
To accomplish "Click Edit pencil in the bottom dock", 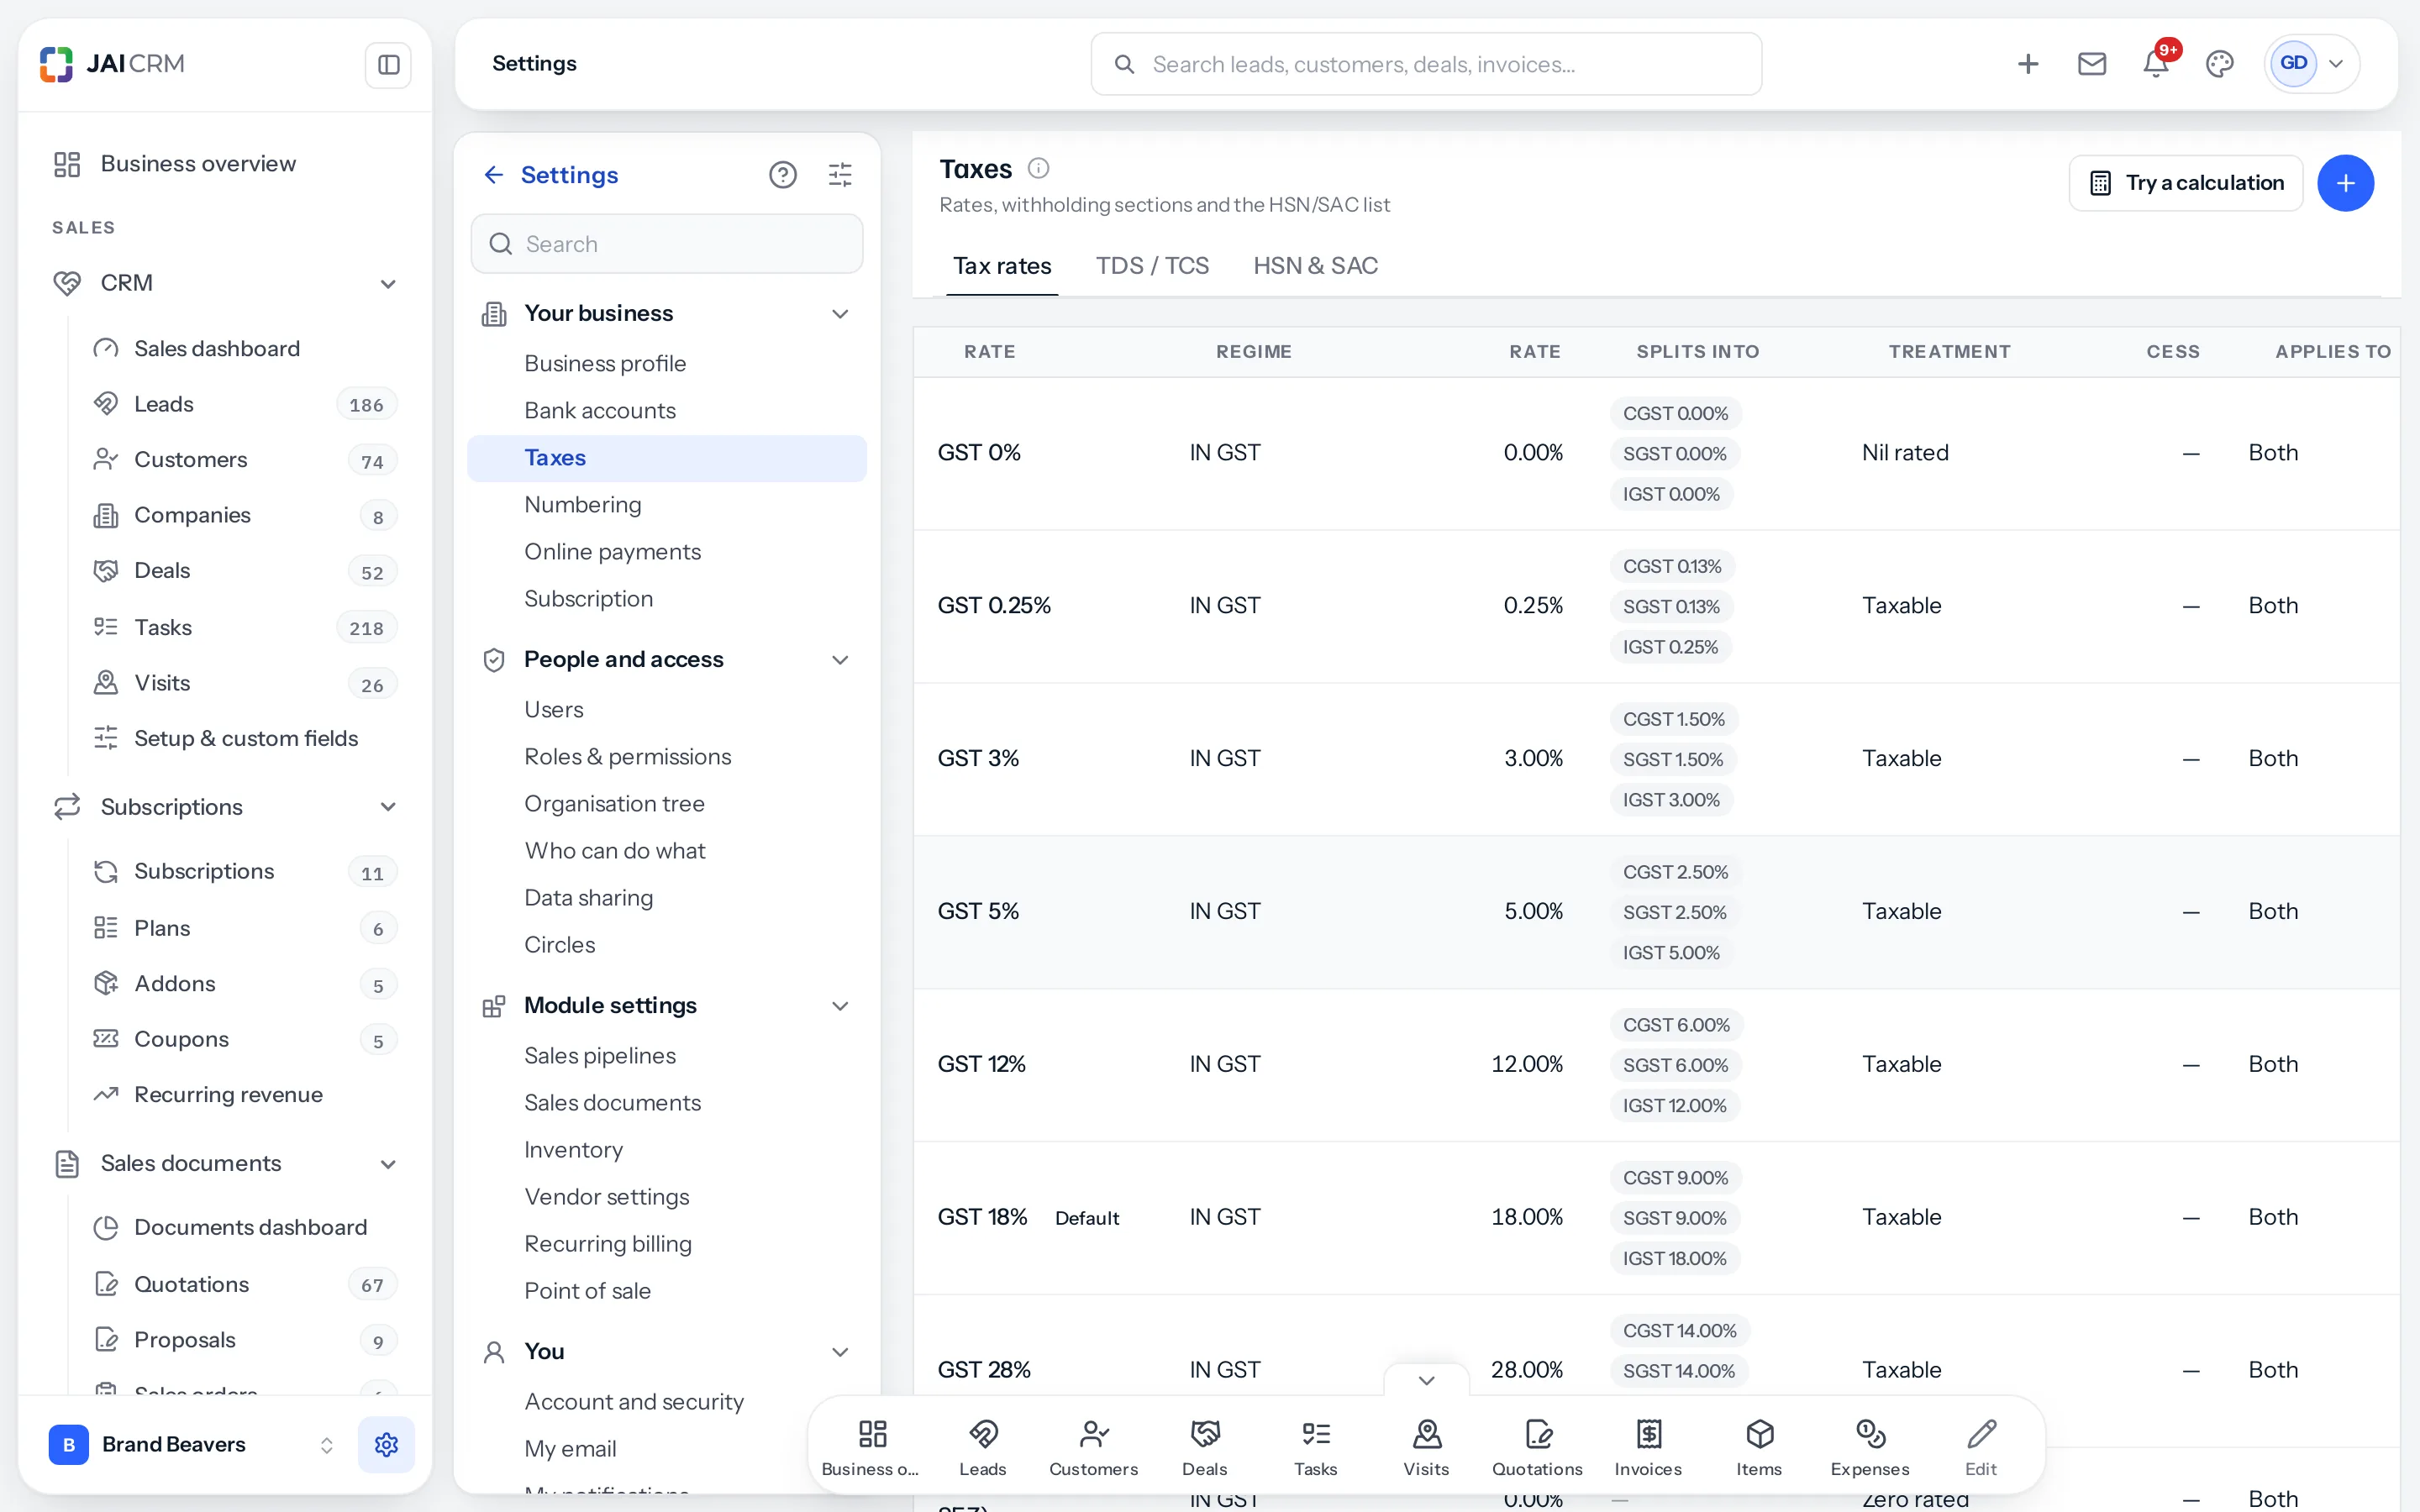I will [x=1981, y=1446].
